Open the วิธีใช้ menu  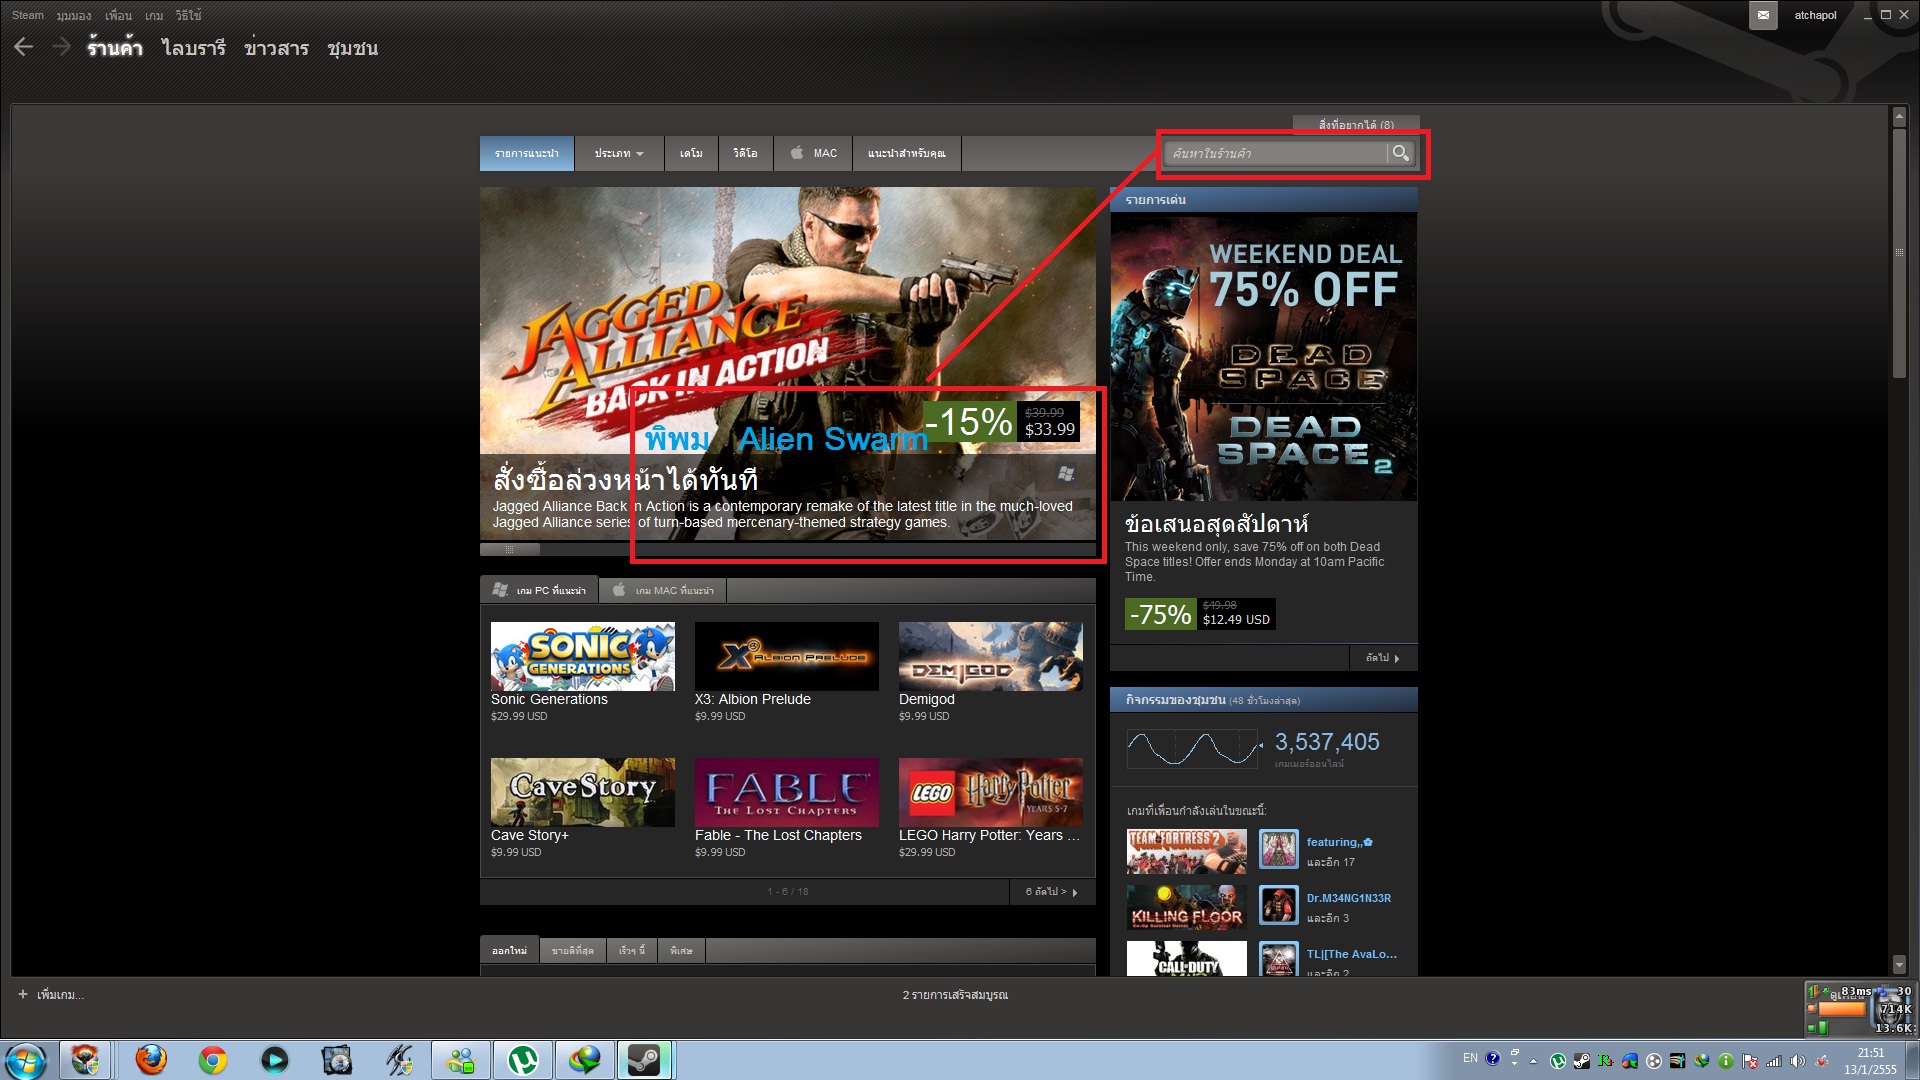[188, 15]
